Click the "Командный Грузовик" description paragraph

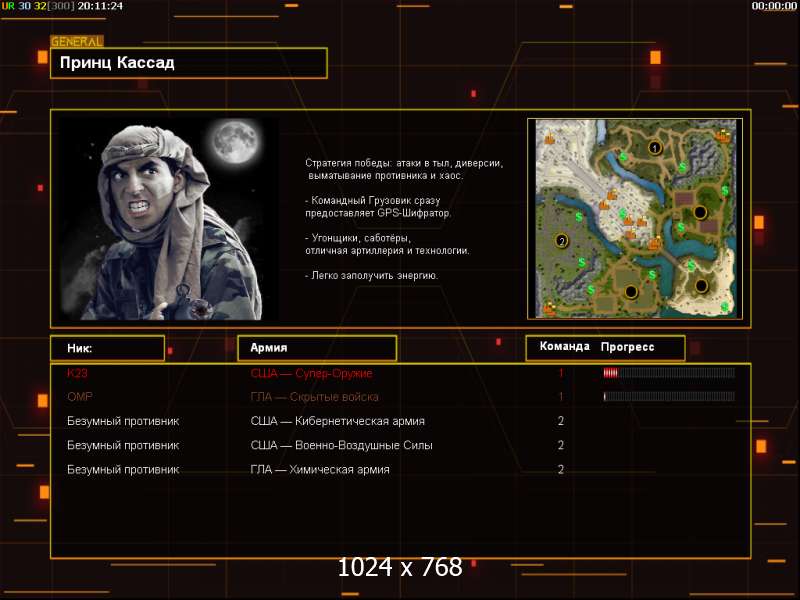[378, 207]
